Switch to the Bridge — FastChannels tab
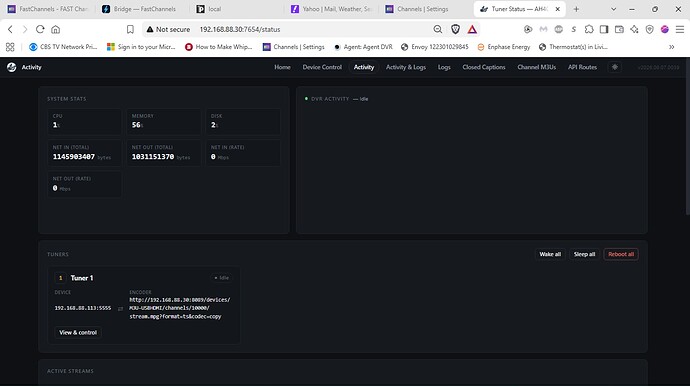 [143, 9]
